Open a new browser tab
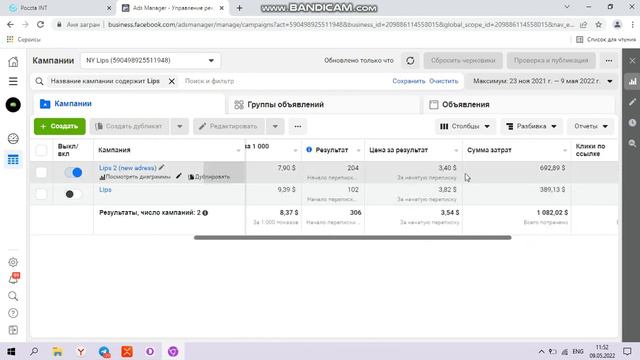This screenshot has height=360, width=640. point(239,8)
